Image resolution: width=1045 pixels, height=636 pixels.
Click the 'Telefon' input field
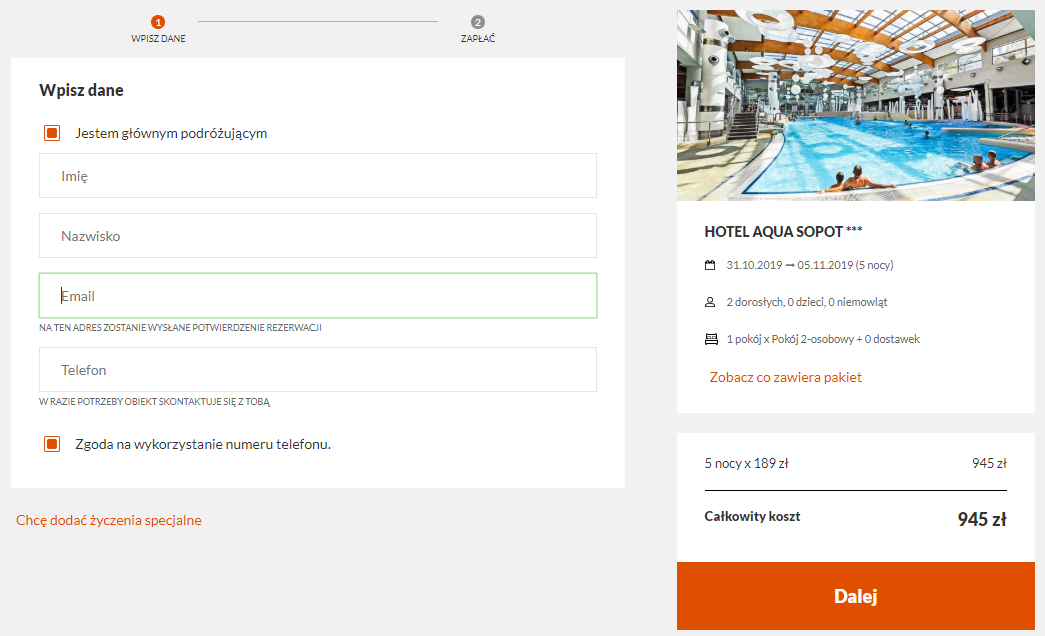point(318,370)
